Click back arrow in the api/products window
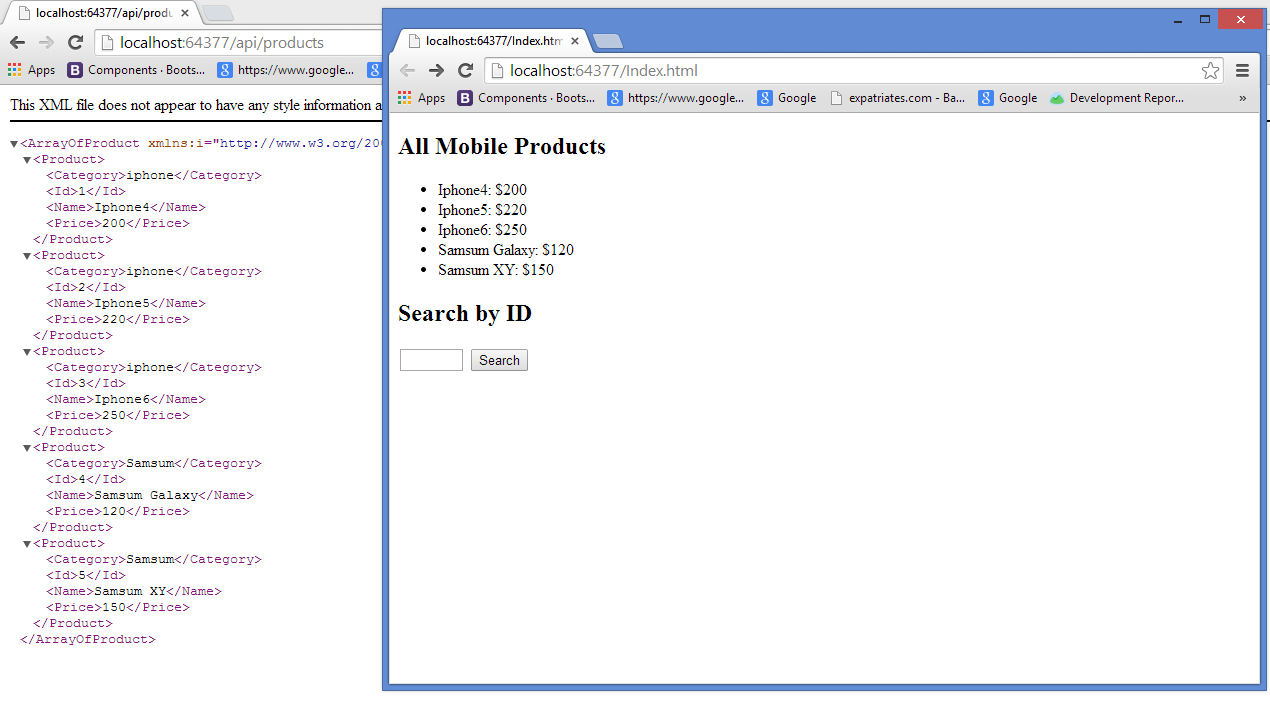This screenshot has width=1270, height=725. [17, 42]
